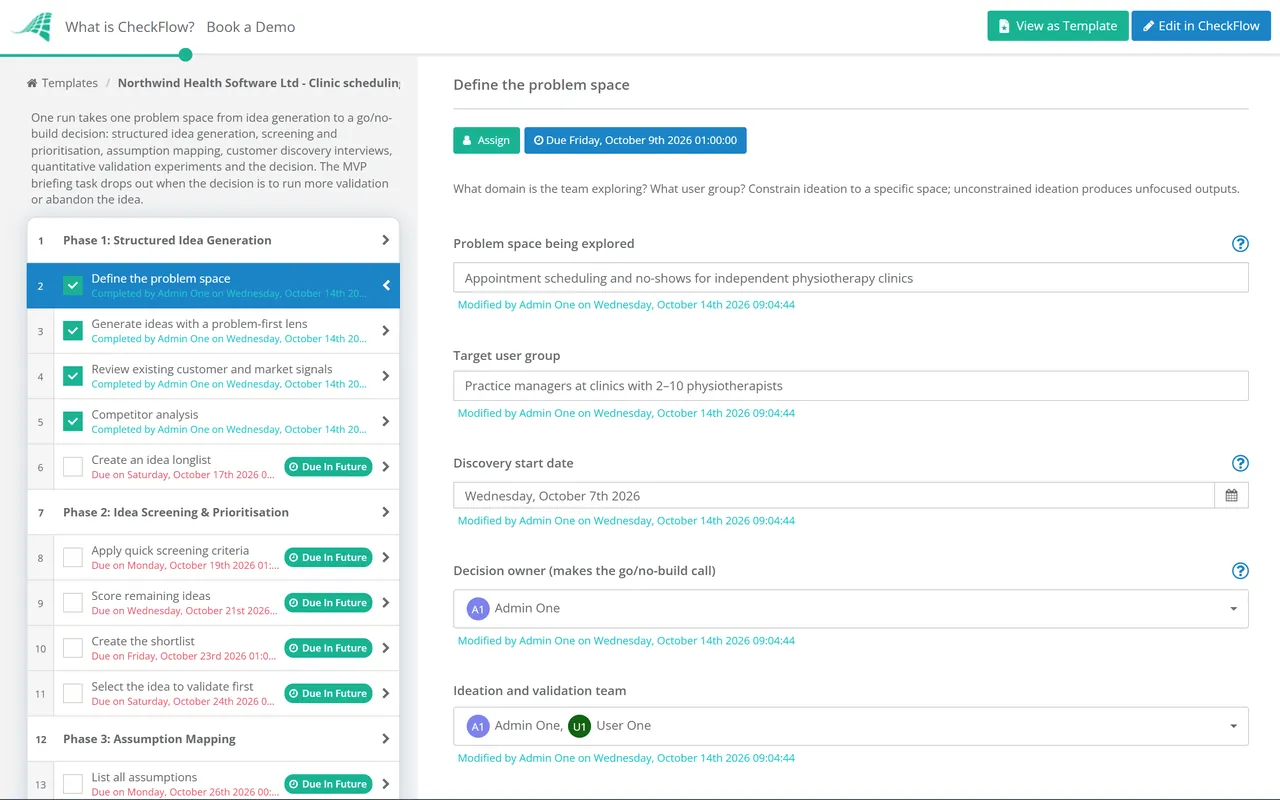This screenshot has height=800, width=1280.
Task: Click the CheckFlow logo icon
Action: tap(32, 27)
